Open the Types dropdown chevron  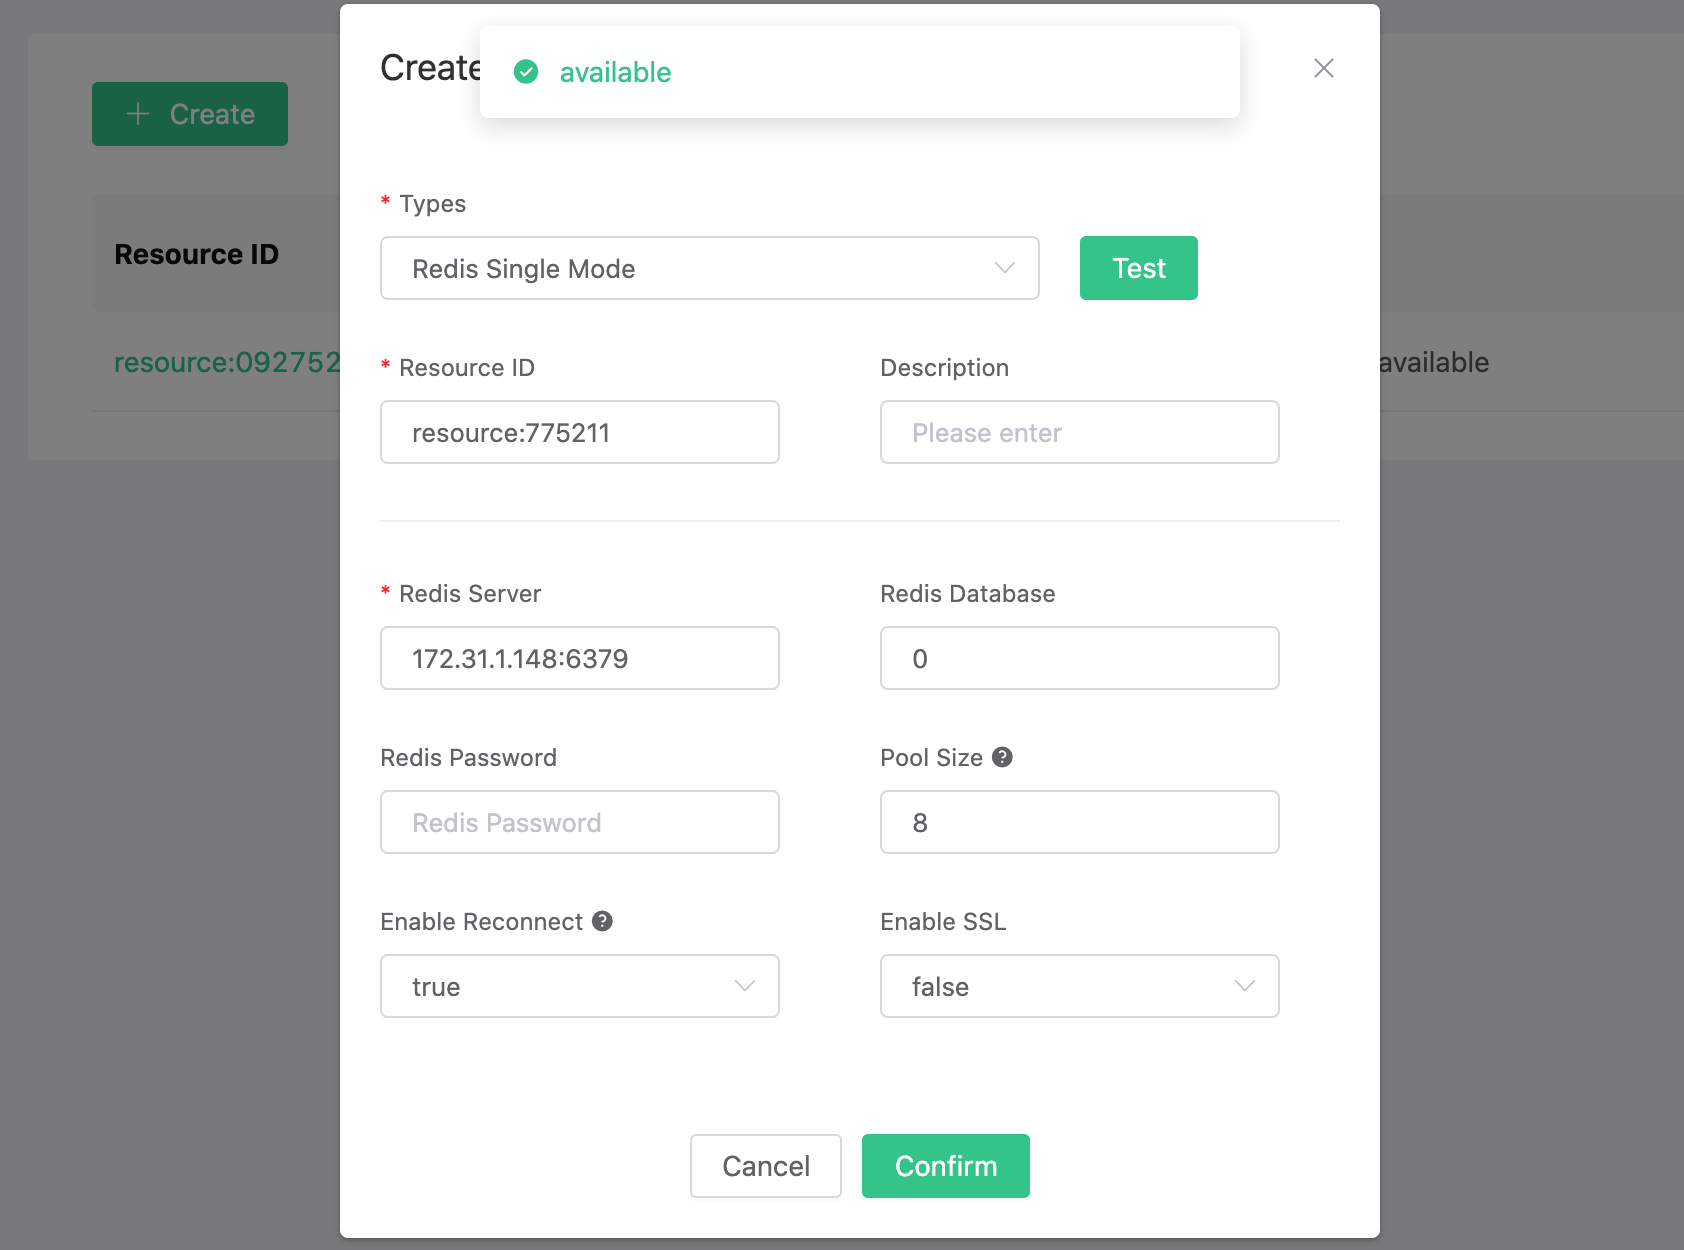1004,268
